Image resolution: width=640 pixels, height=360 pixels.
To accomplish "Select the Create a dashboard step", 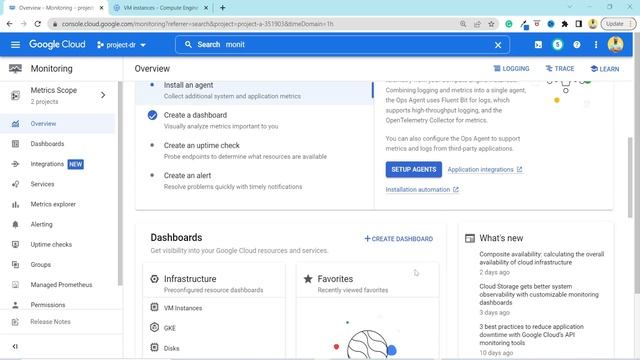I will tap(254, 120).
